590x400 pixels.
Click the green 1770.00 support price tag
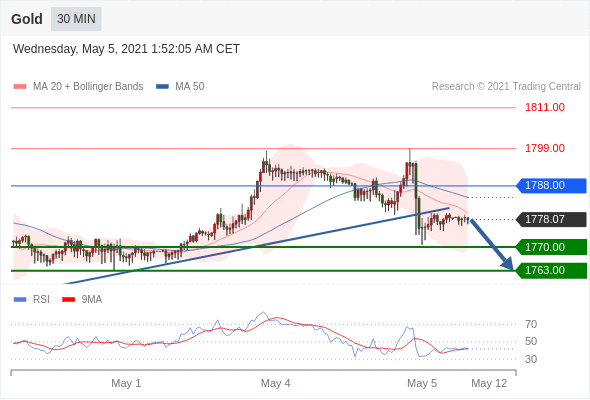tap(551, 247)
